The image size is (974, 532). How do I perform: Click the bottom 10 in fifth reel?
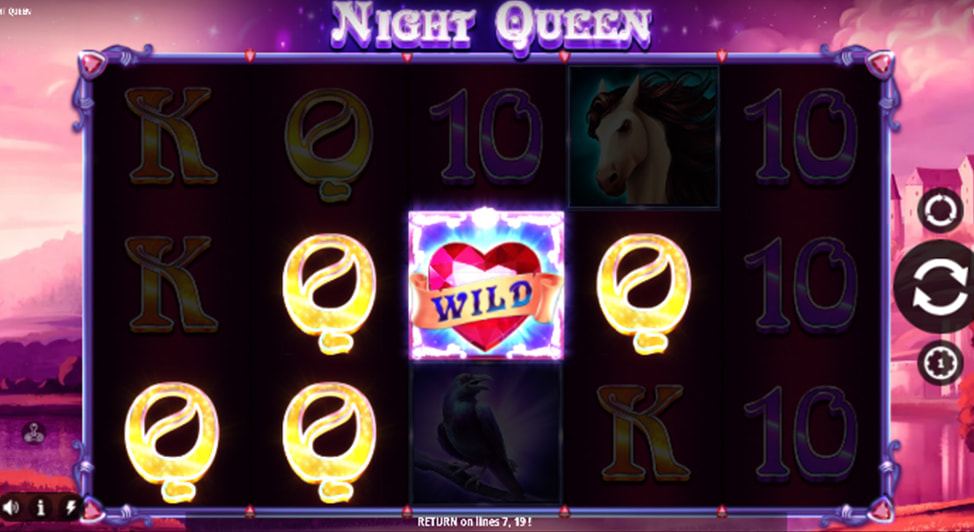point(801,433)
